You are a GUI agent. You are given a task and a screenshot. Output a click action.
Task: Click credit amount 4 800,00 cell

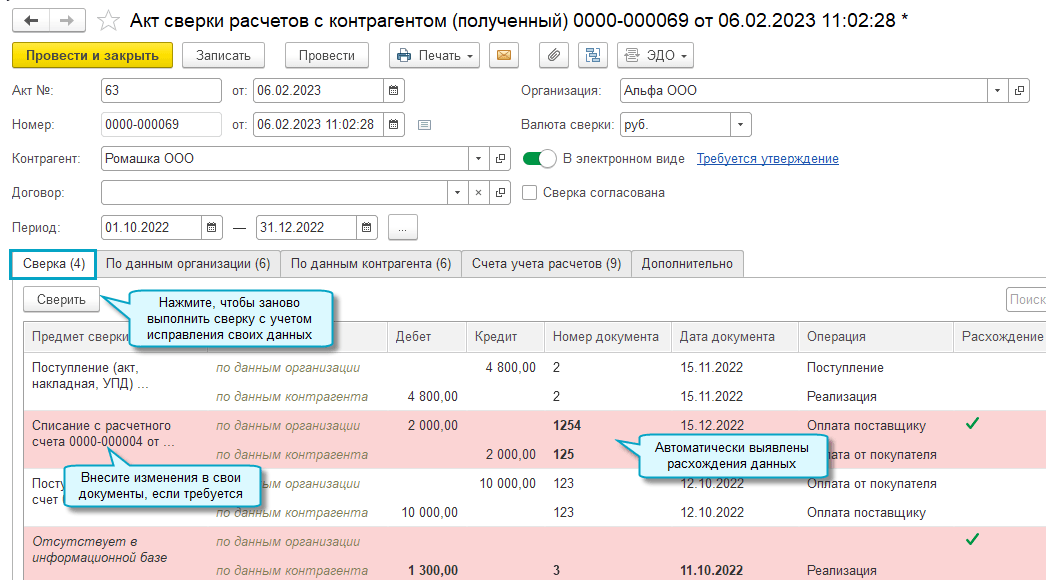[510, 368]
